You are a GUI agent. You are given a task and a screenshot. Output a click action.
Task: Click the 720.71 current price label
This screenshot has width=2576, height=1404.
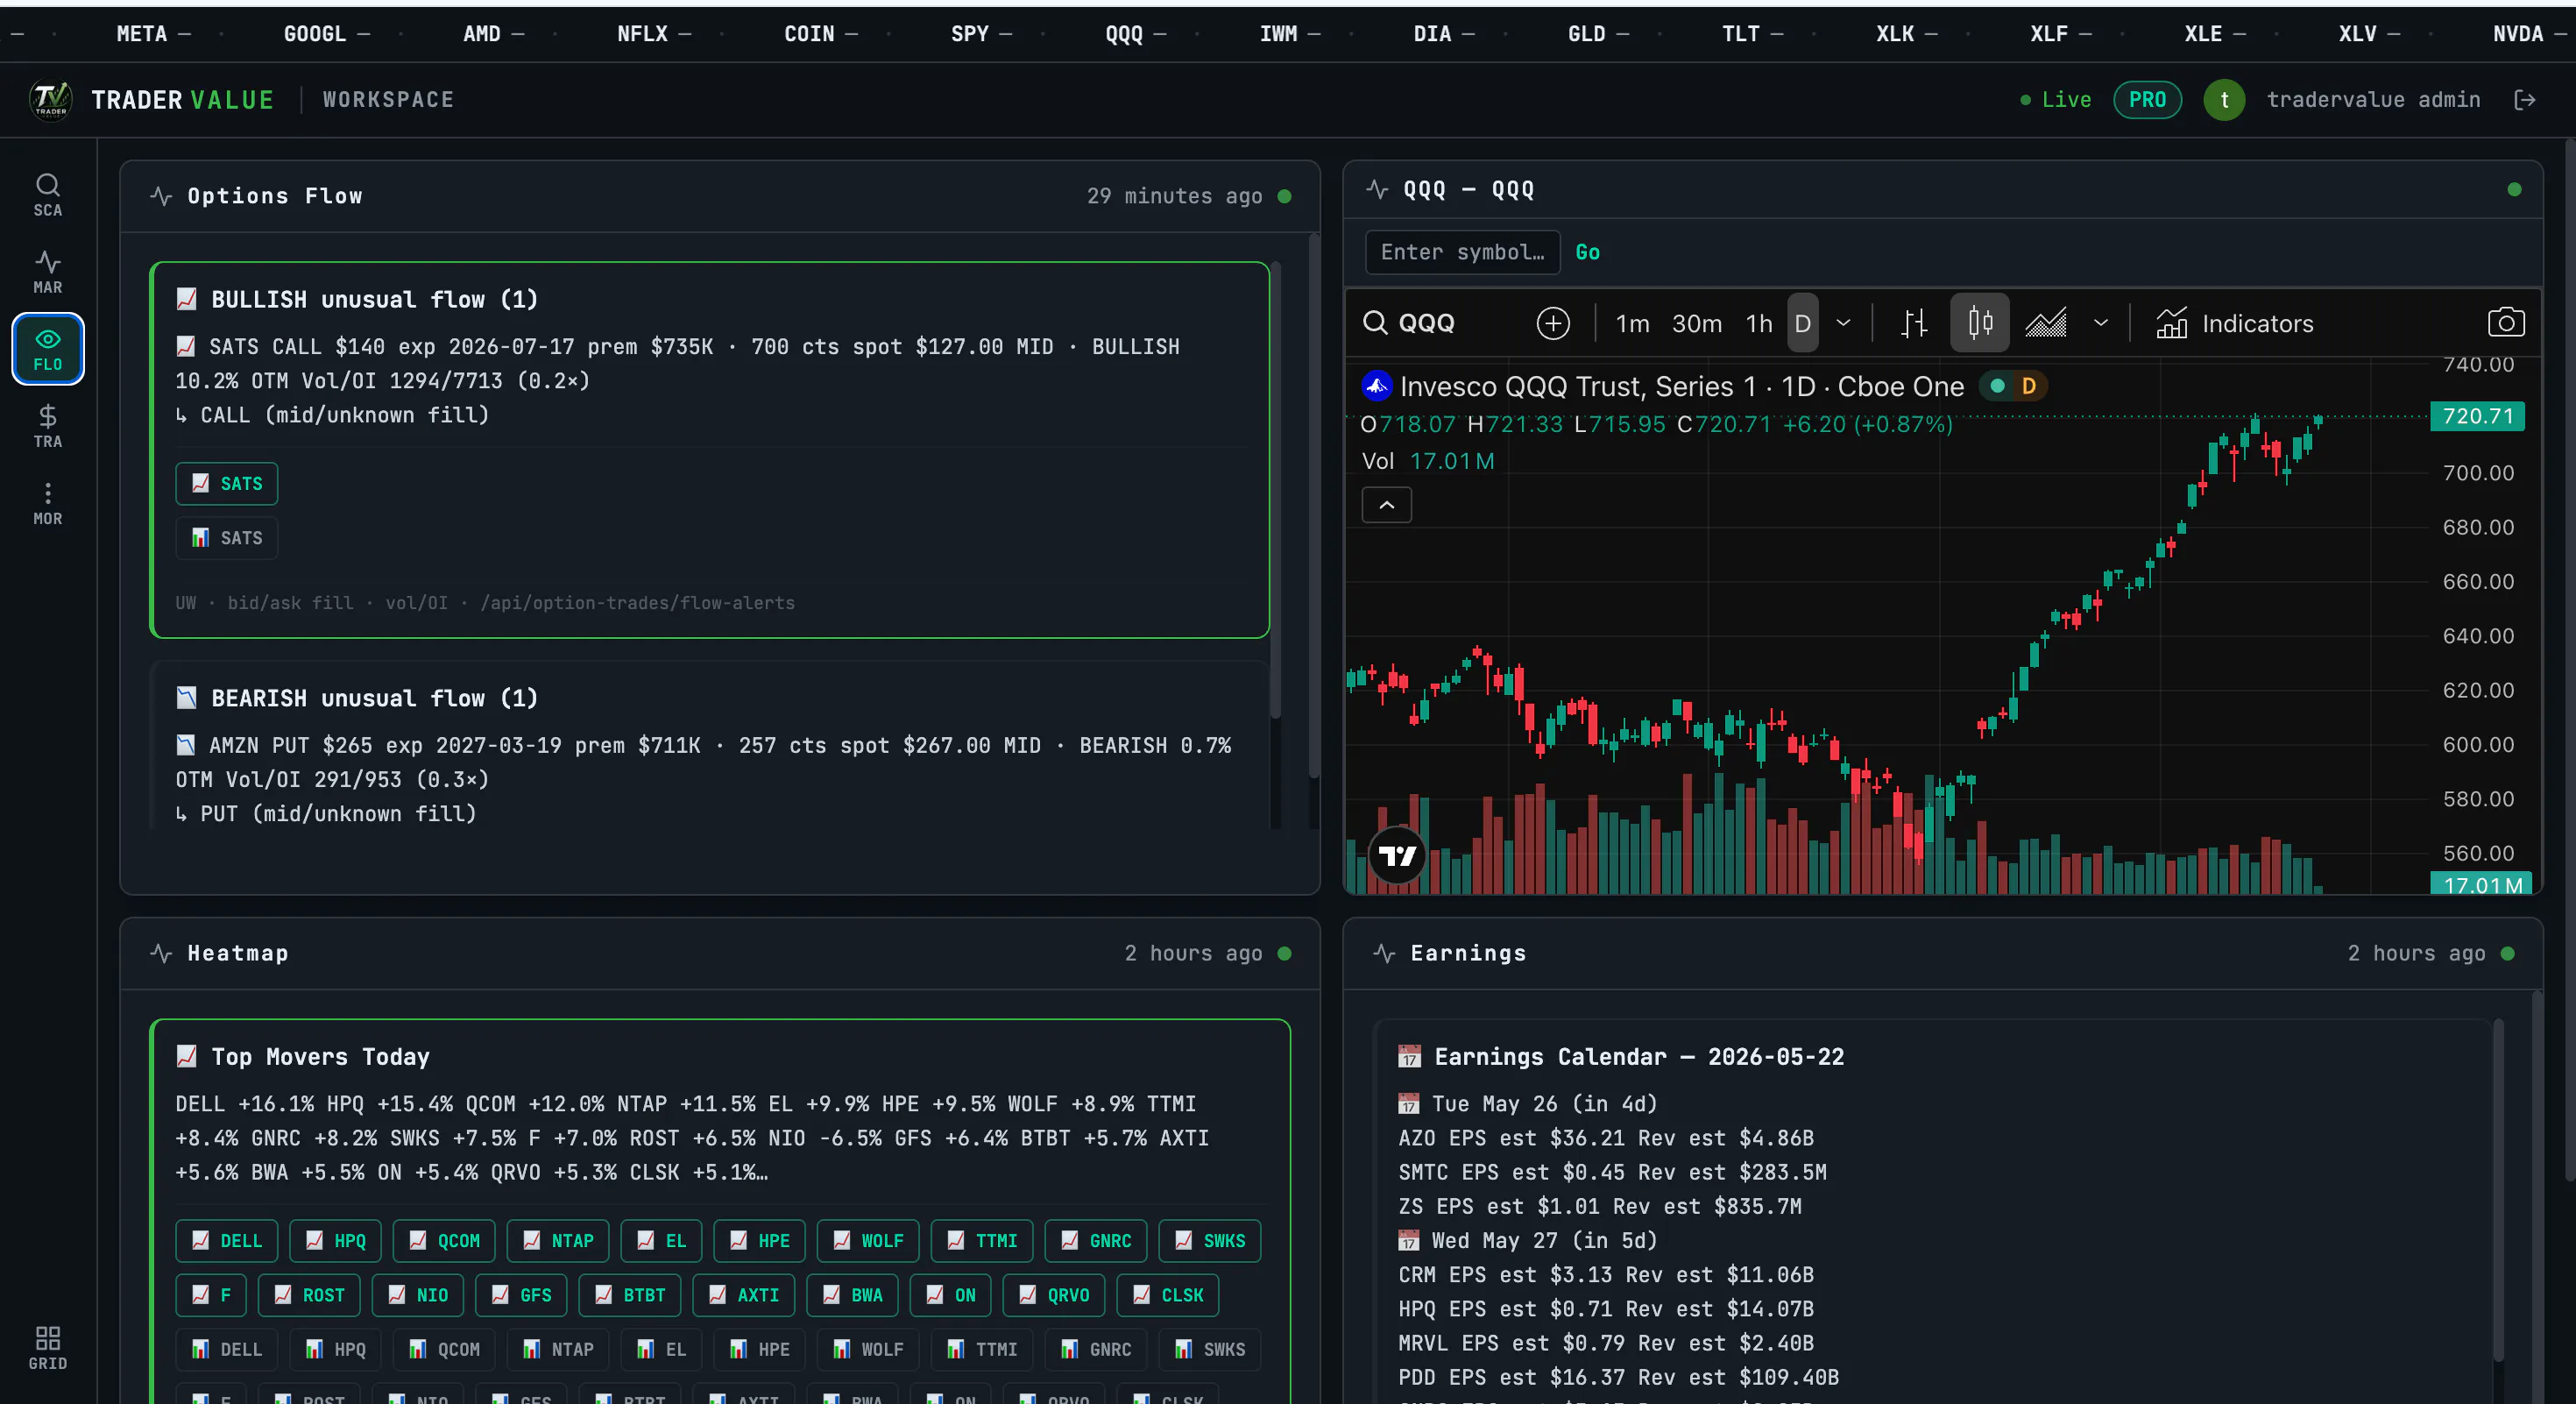[x=2477, y=416]
